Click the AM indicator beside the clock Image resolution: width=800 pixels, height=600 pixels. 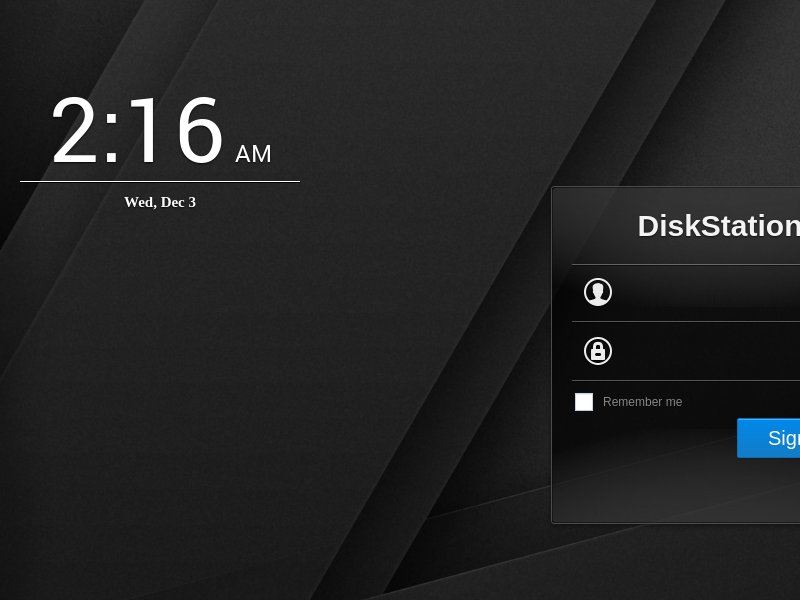[x=253, y=154]
